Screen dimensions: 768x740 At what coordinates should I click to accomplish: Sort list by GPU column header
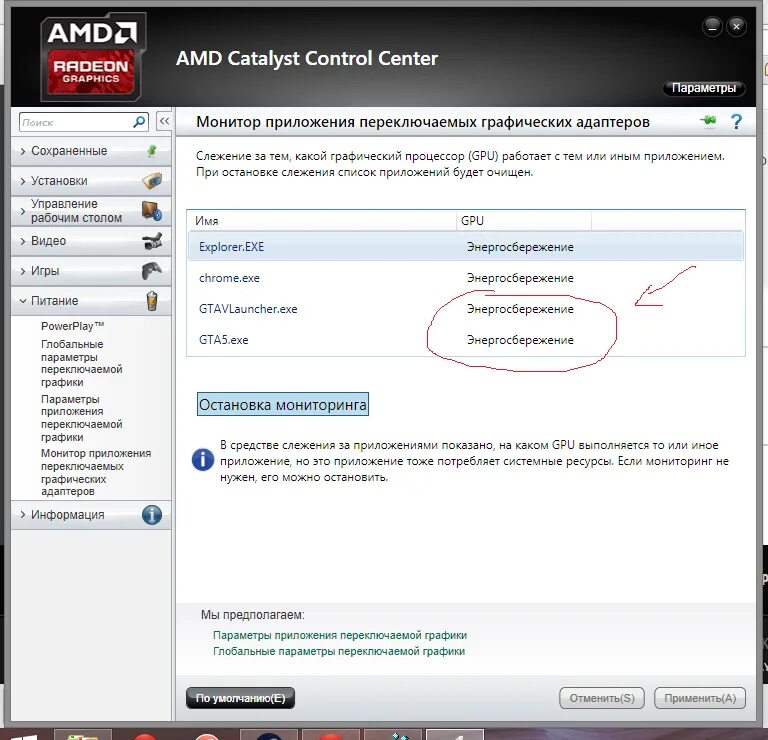(524, 221)
